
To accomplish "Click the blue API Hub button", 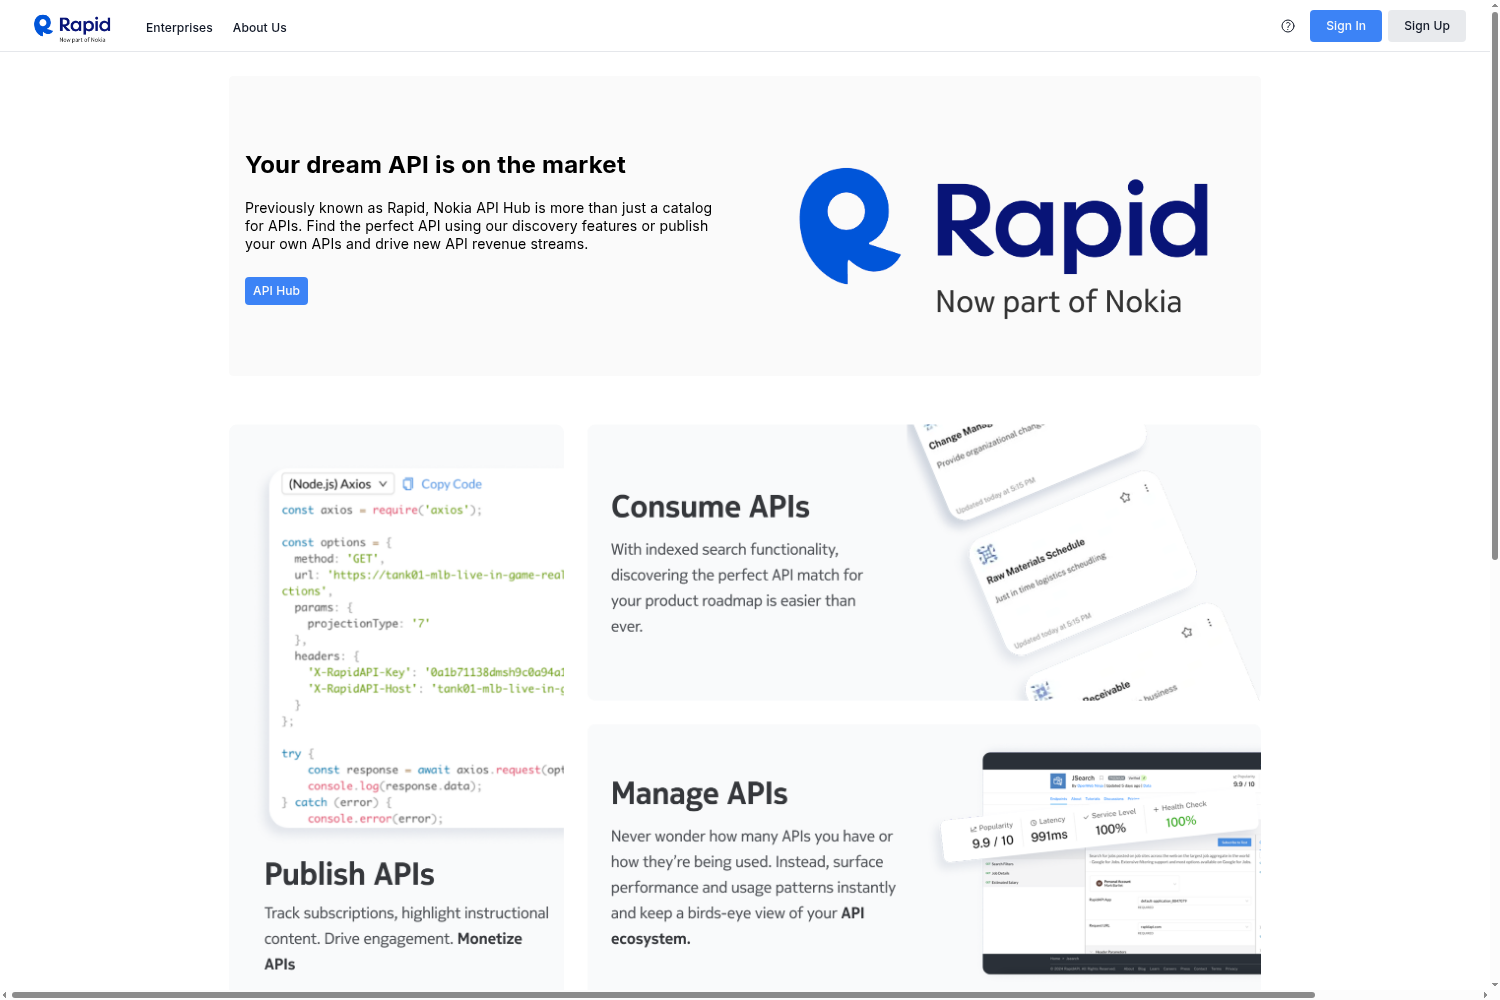I will 276,291.
